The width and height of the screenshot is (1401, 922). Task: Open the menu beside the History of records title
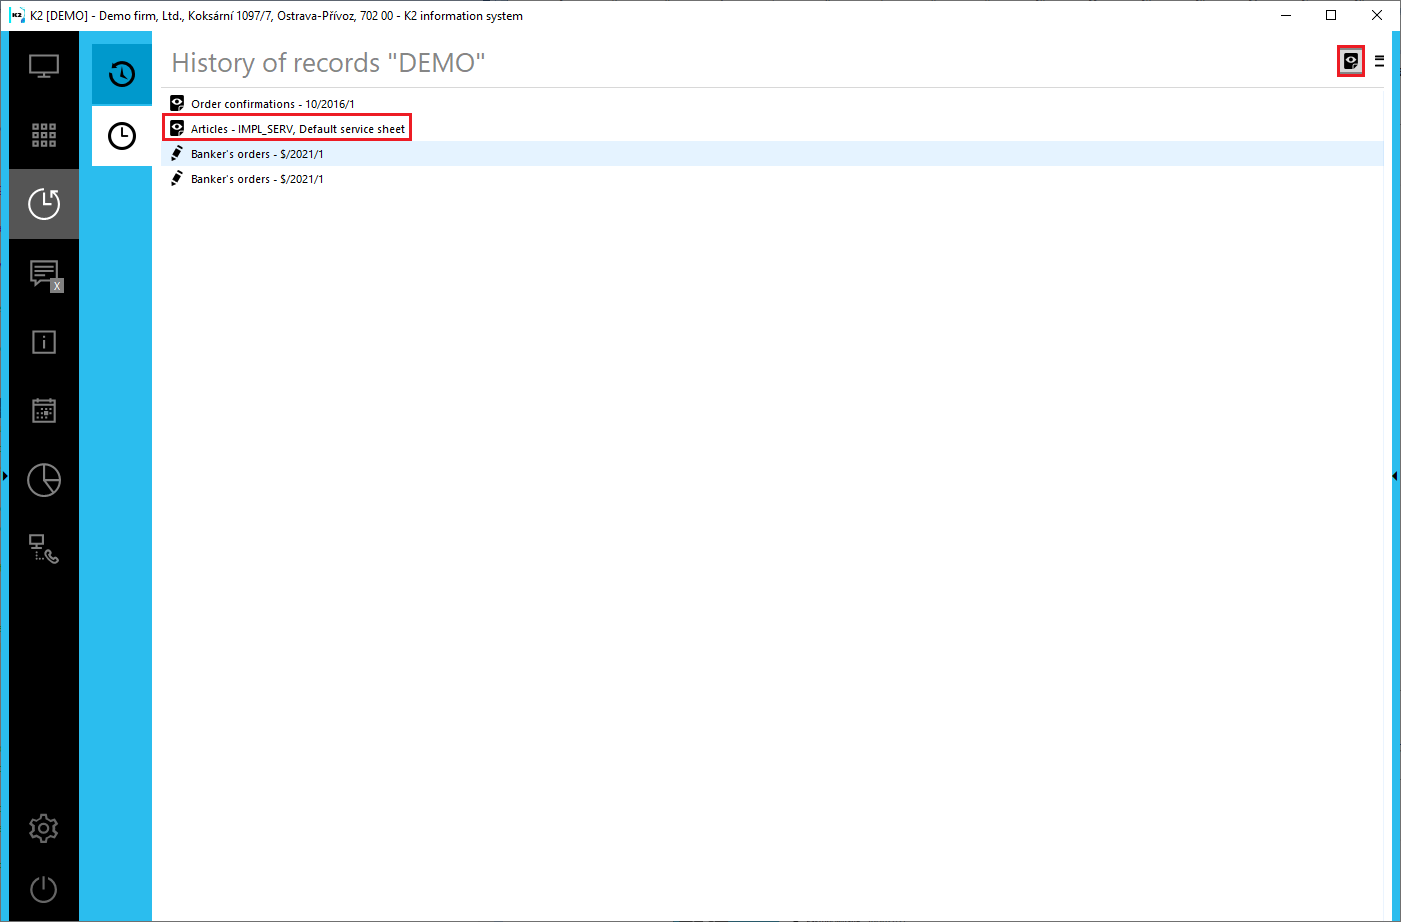coord(1379,61)
